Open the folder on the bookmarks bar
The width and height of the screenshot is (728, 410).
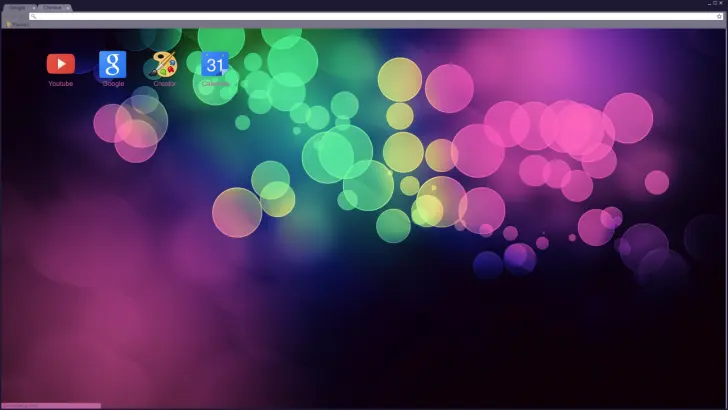point(9,24)
